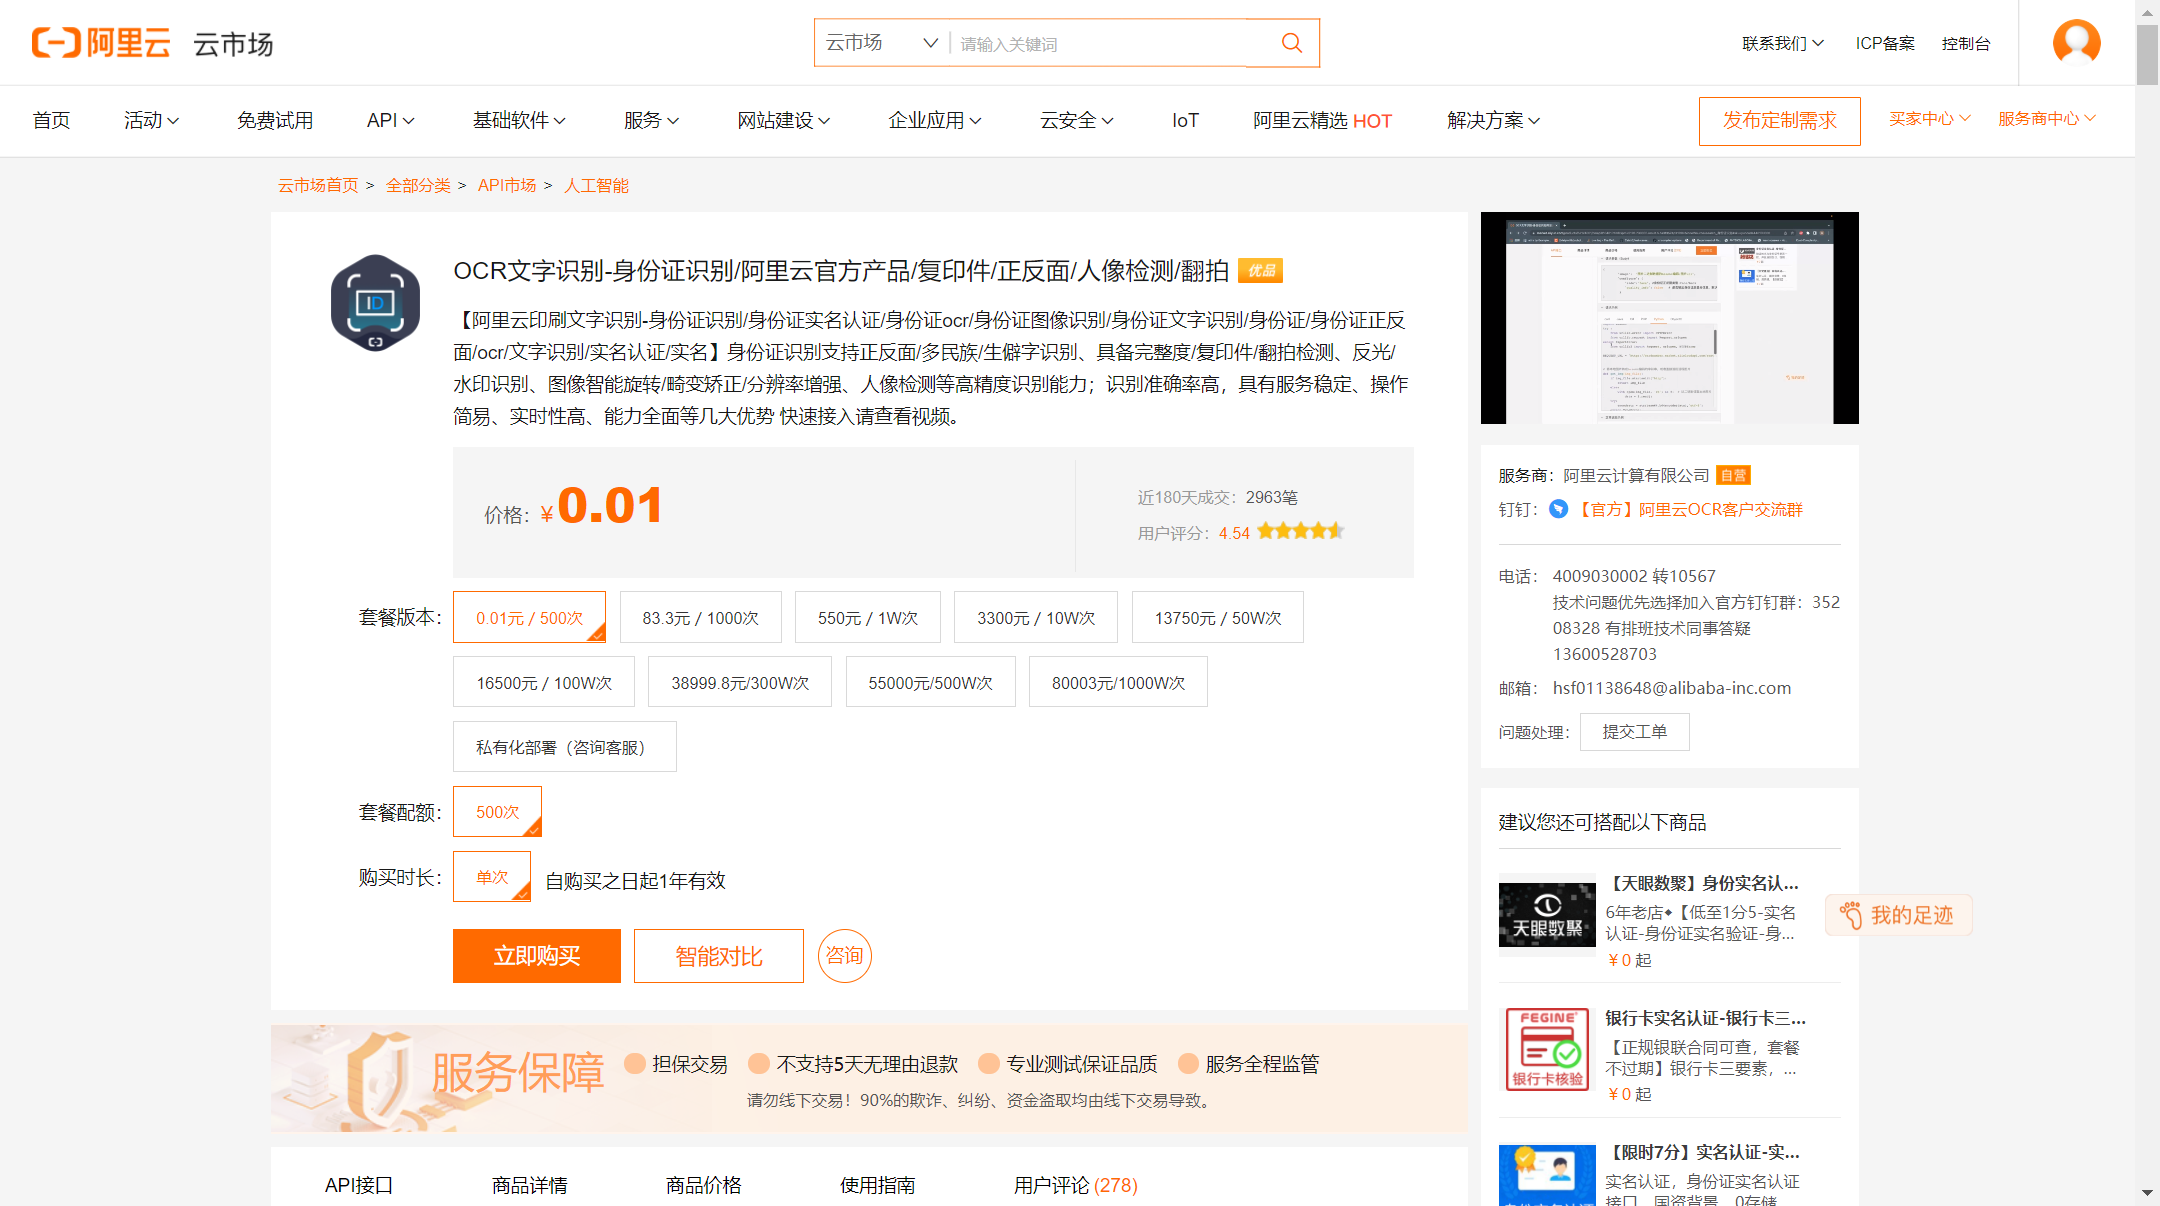Image resolution: width=2160 pixels, height=1206 pixels.
Task: Open ICP备案 link
Action: 1885,43
